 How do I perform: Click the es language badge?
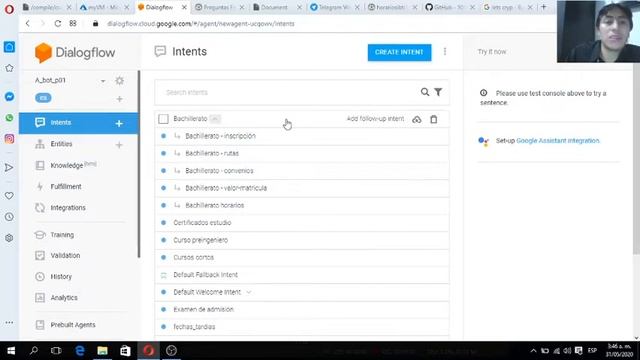click(x=43, y=98)
